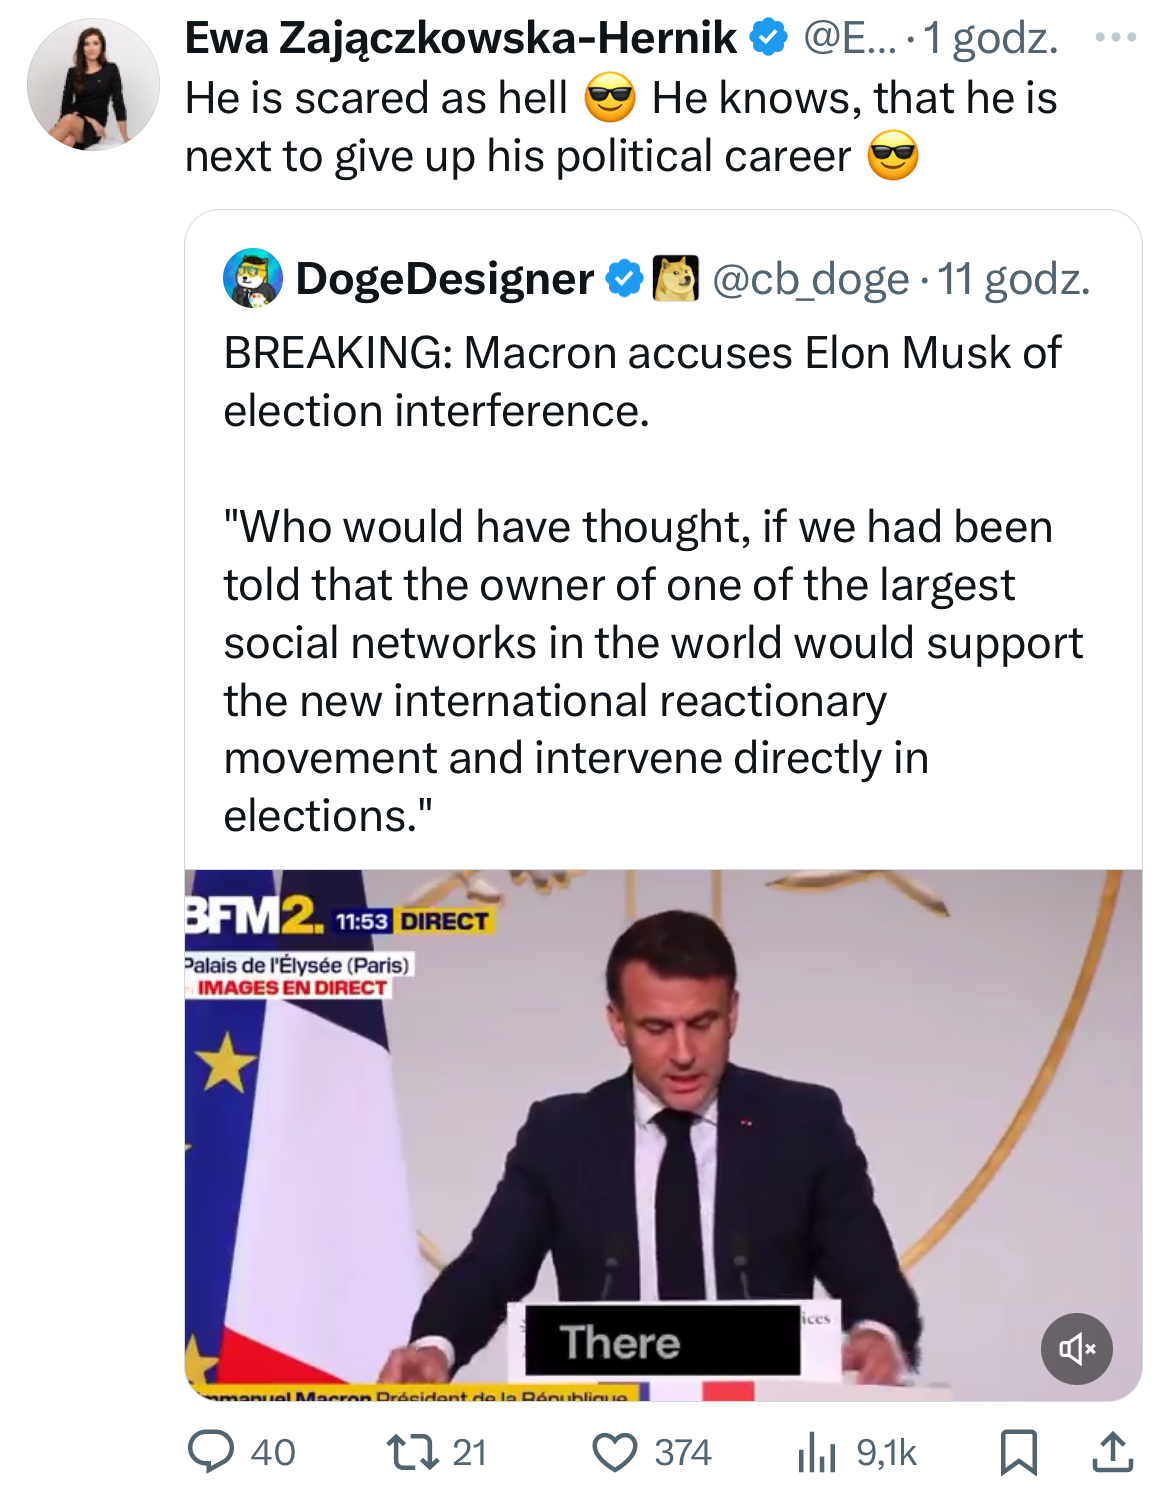Share the post with the upload arrow icon
Viewport: 1170px width, 1490px height.
coord(1112,1452)
